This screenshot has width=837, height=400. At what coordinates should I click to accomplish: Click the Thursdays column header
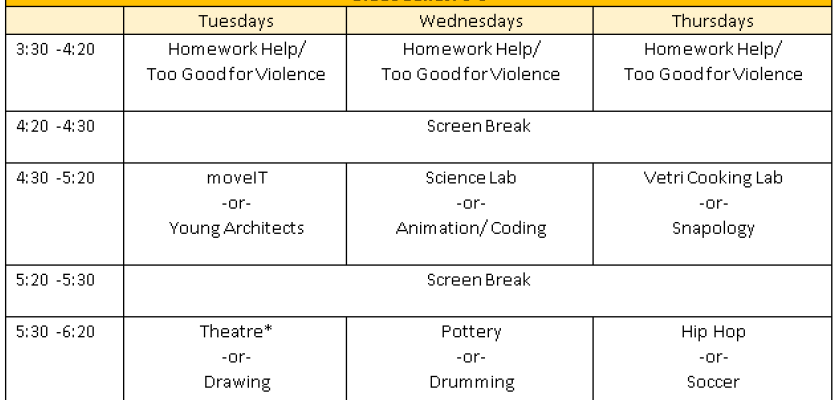[713, 20]
